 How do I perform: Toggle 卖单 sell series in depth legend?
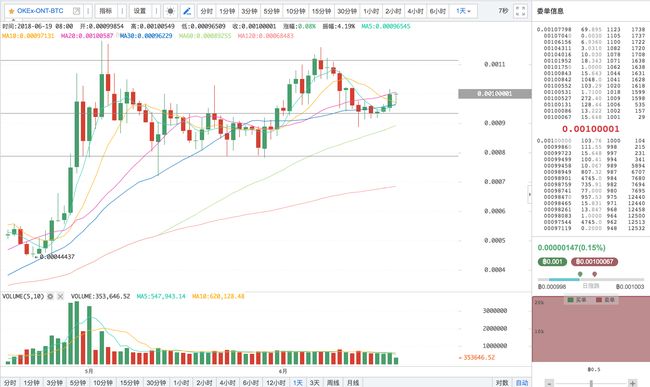pyautogui.click(x=606, y=300)
